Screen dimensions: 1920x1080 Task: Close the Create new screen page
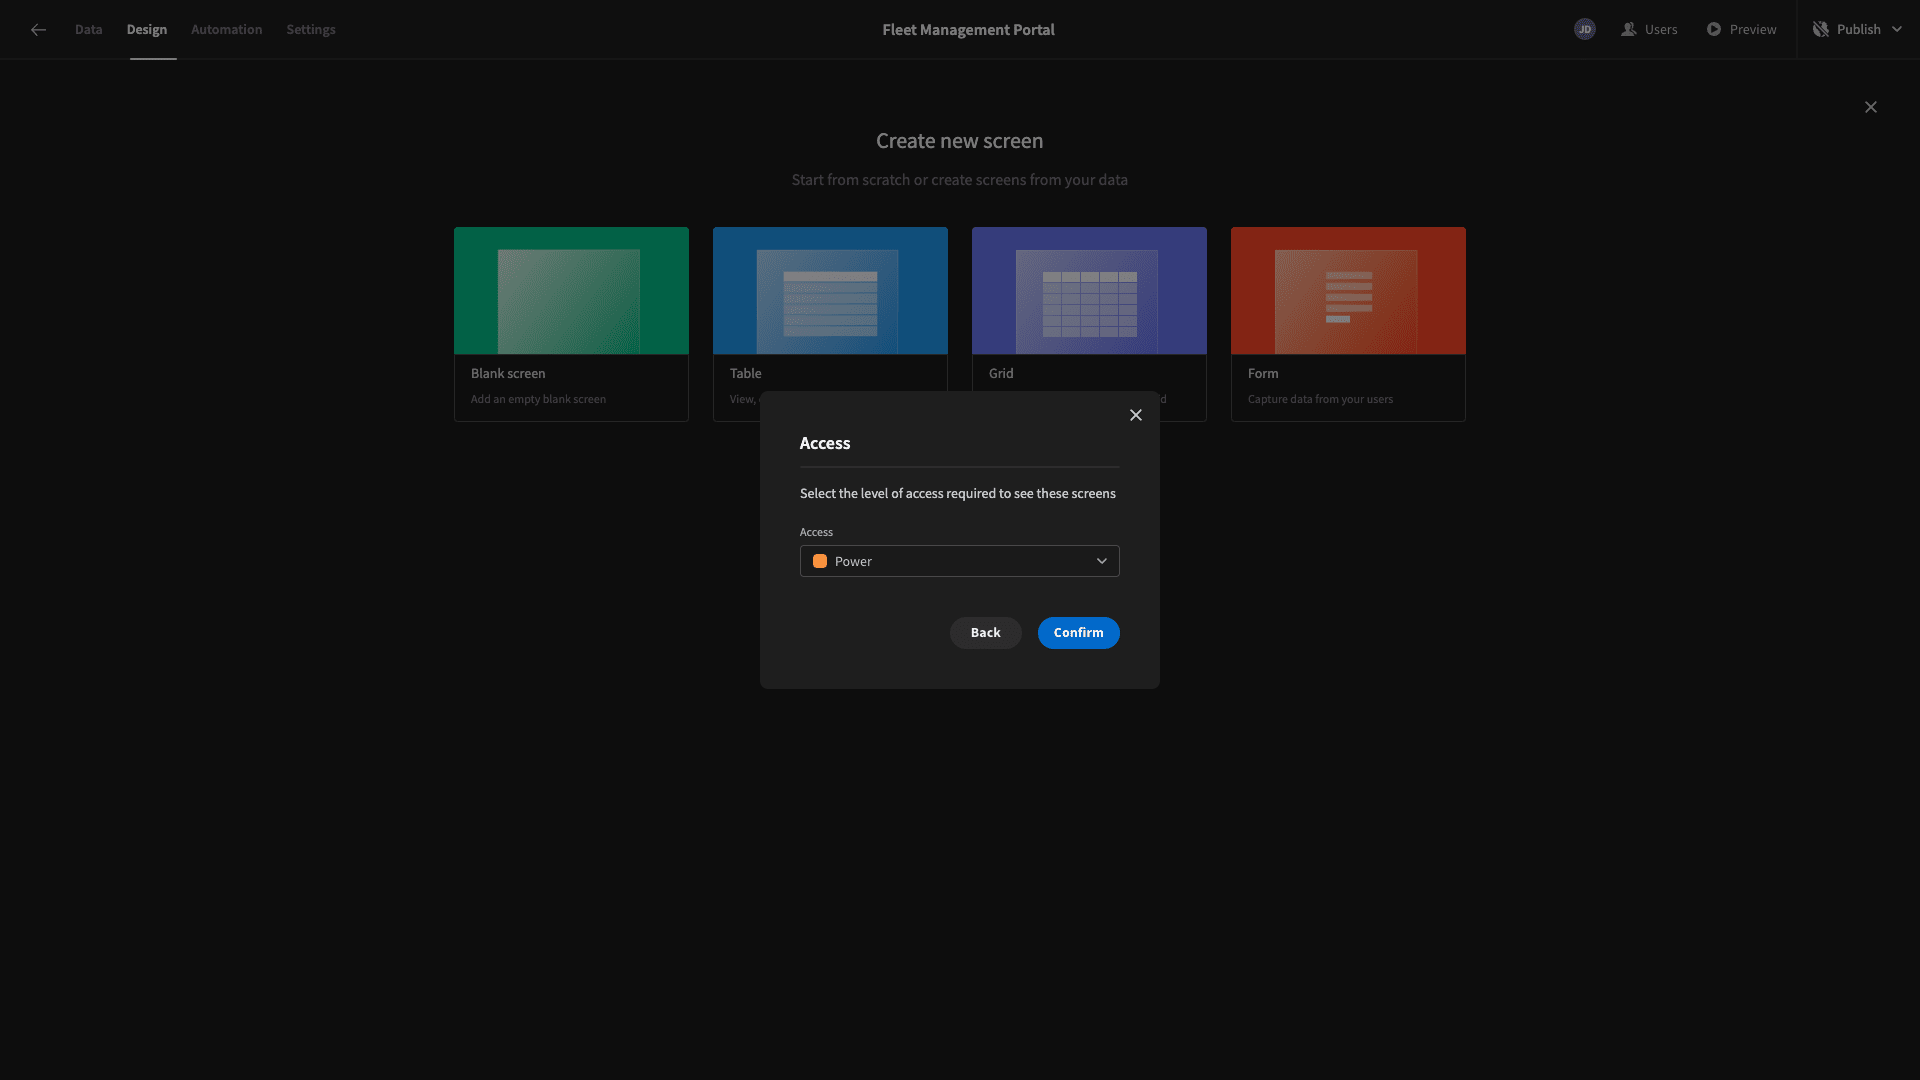[1871, 107]
